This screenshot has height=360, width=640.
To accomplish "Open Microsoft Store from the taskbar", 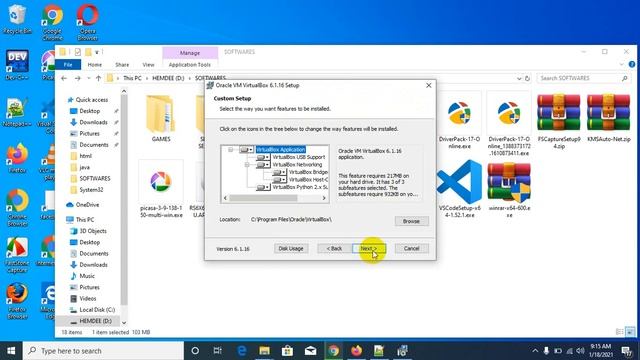I will tap(287, 351).
